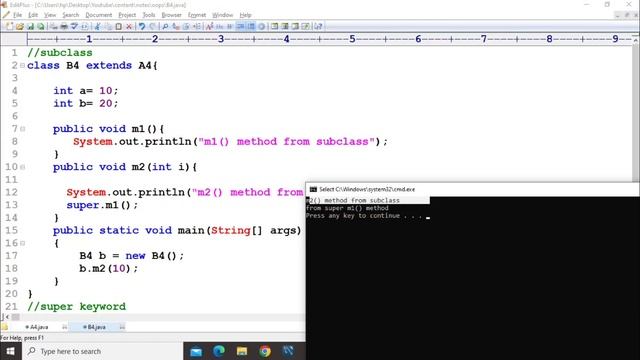
Task: Switch to the A4.java document tab
Action: coord(38,327)
